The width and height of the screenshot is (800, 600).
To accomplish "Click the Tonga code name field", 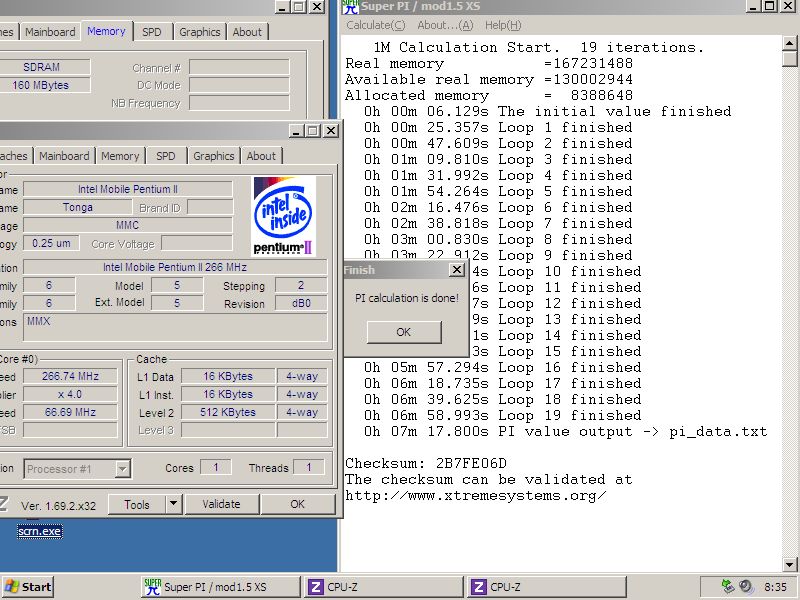I will point(78,207).
